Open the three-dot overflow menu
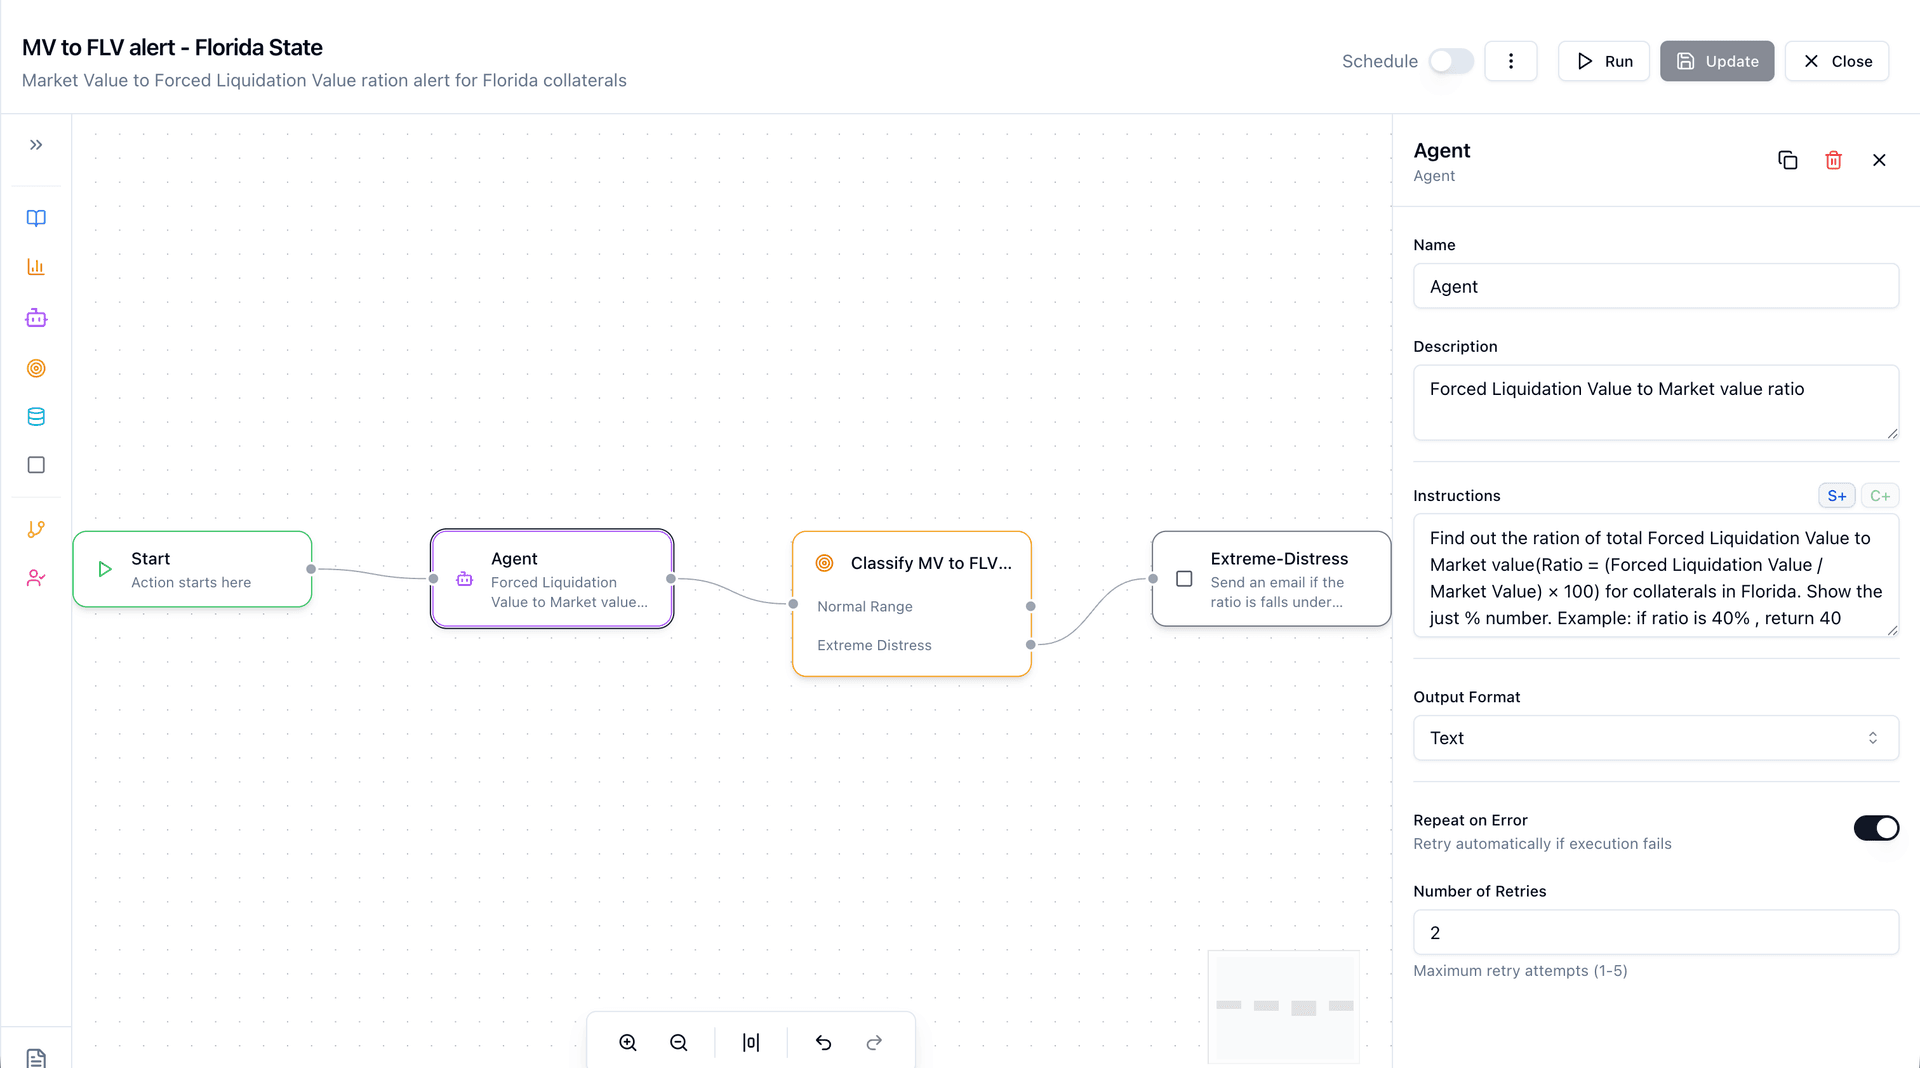Image resolution: width=1920 pixels, height=1068 pixels. point(1511,61)
